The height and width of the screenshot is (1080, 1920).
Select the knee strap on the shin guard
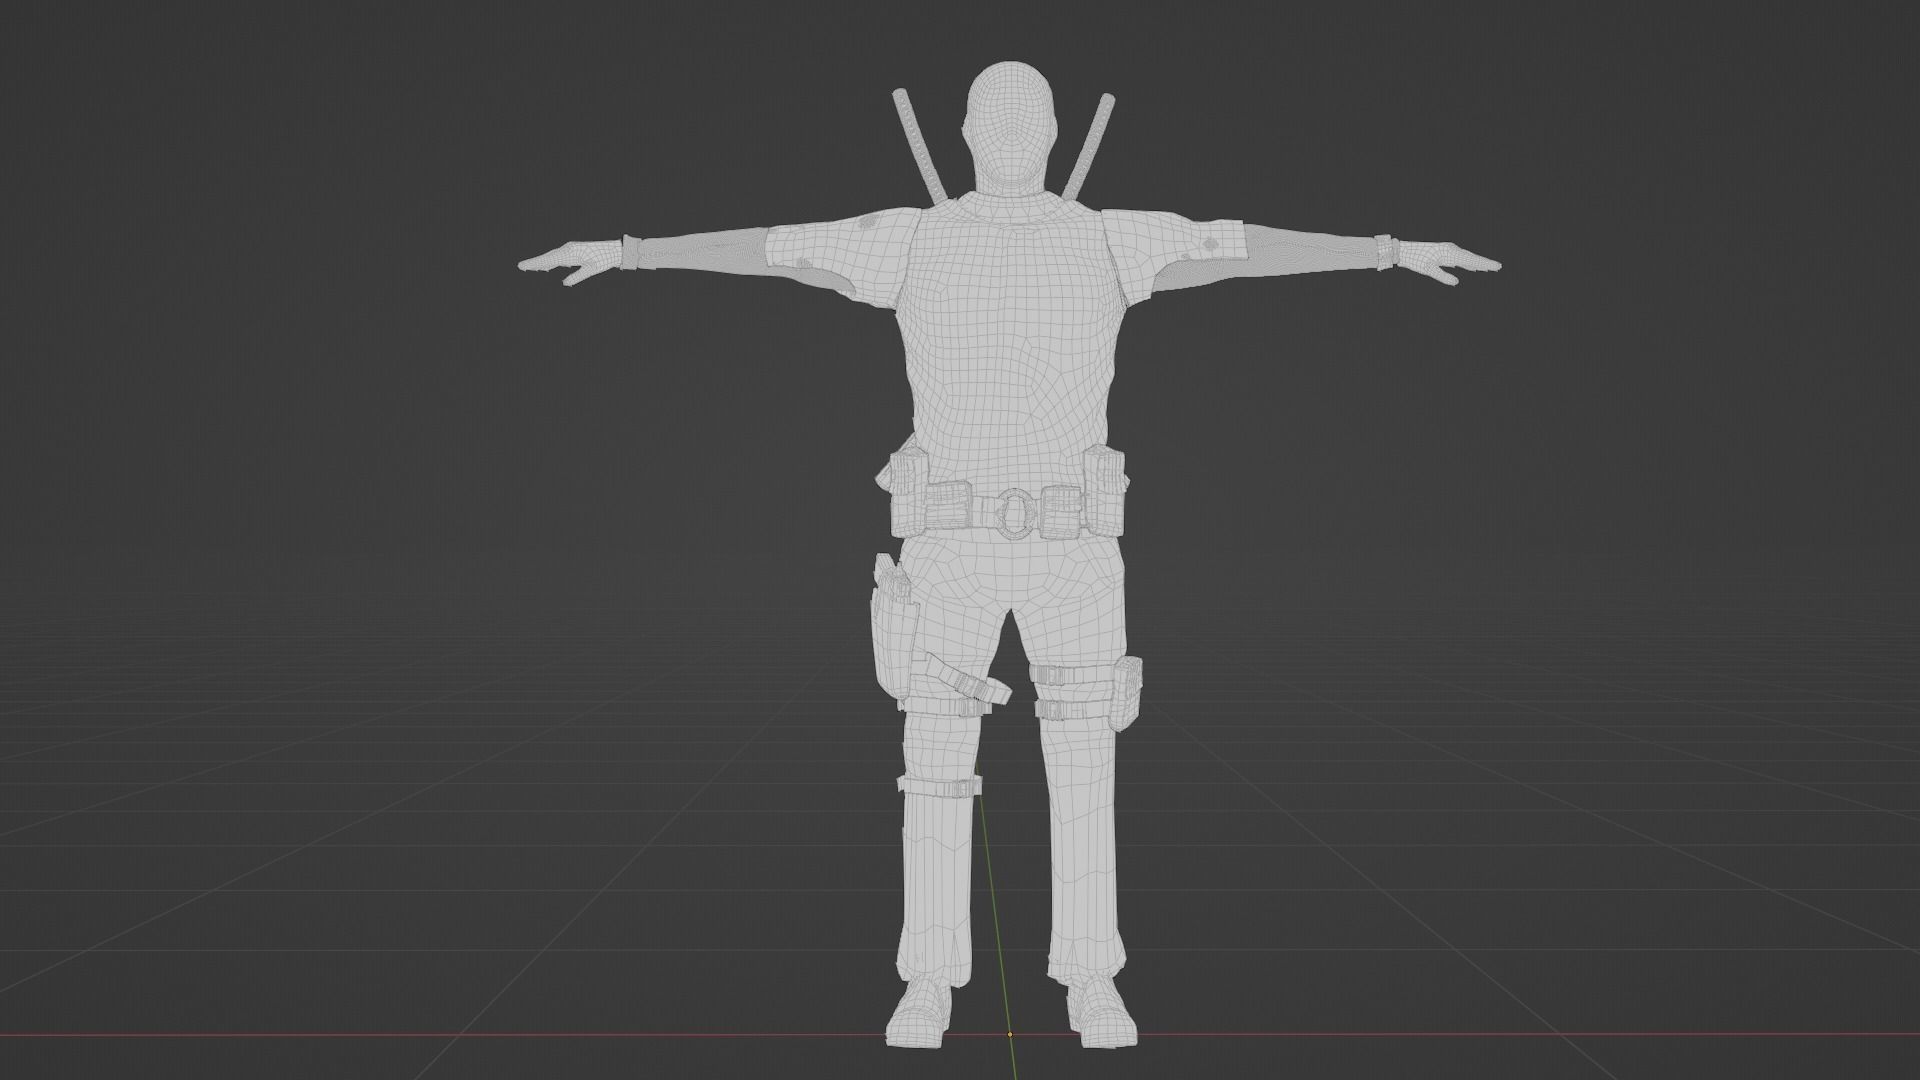[x=938, y=787]
